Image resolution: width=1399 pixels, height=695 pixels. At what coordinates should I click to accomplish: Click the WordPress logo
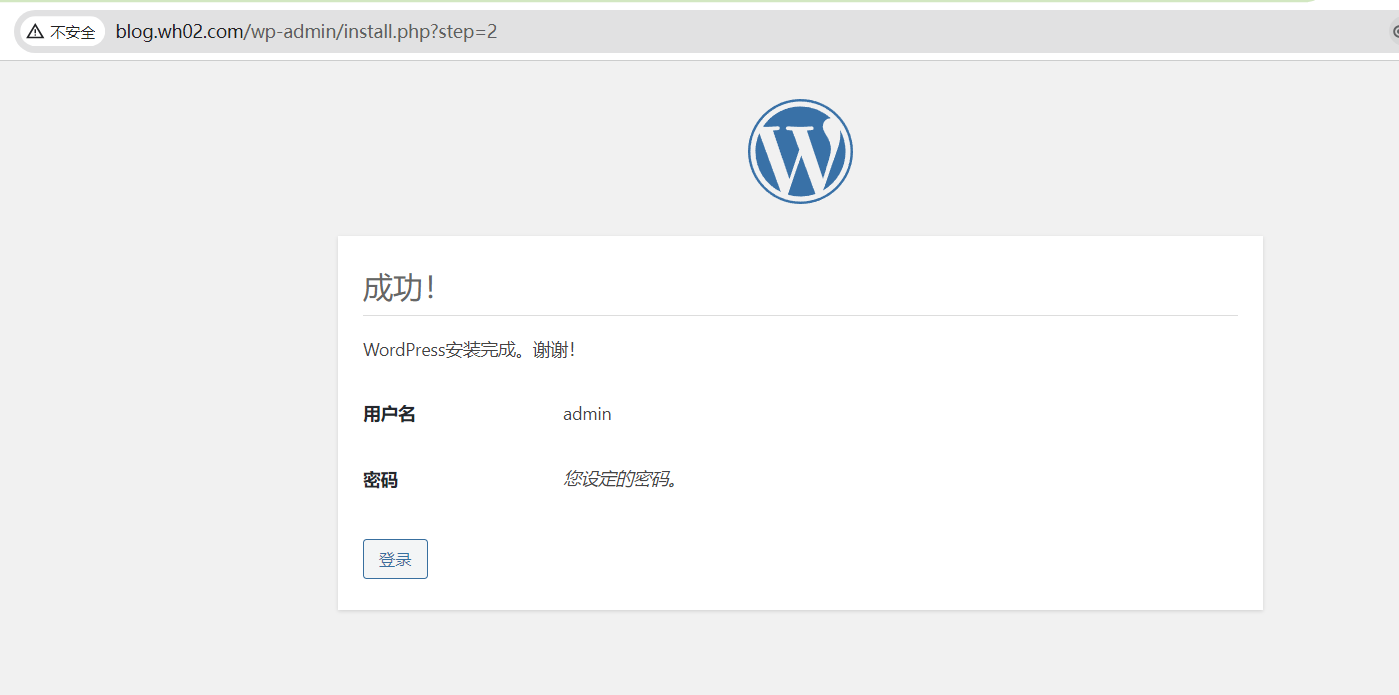point(800,151)
